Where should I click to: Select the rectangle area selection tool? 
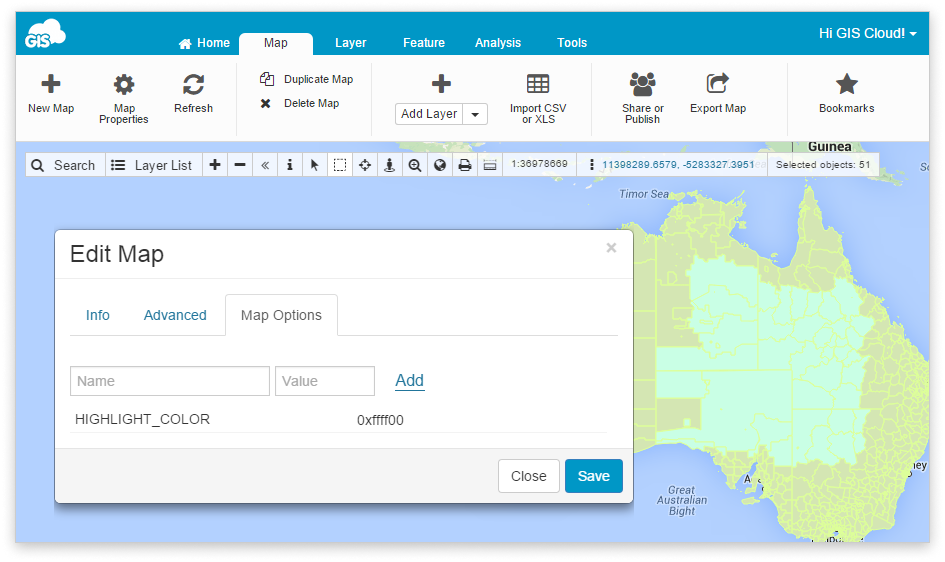coord(340,165)
